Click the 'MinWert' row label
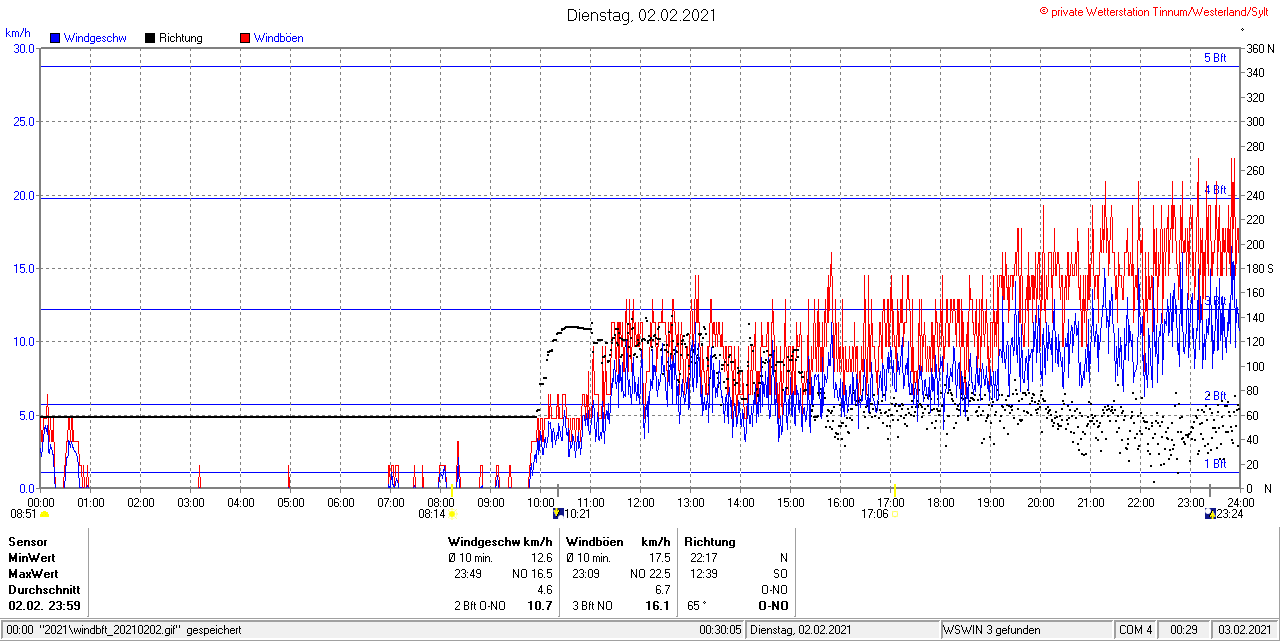Screen dimensions: 1280x641 coord(33,558)
